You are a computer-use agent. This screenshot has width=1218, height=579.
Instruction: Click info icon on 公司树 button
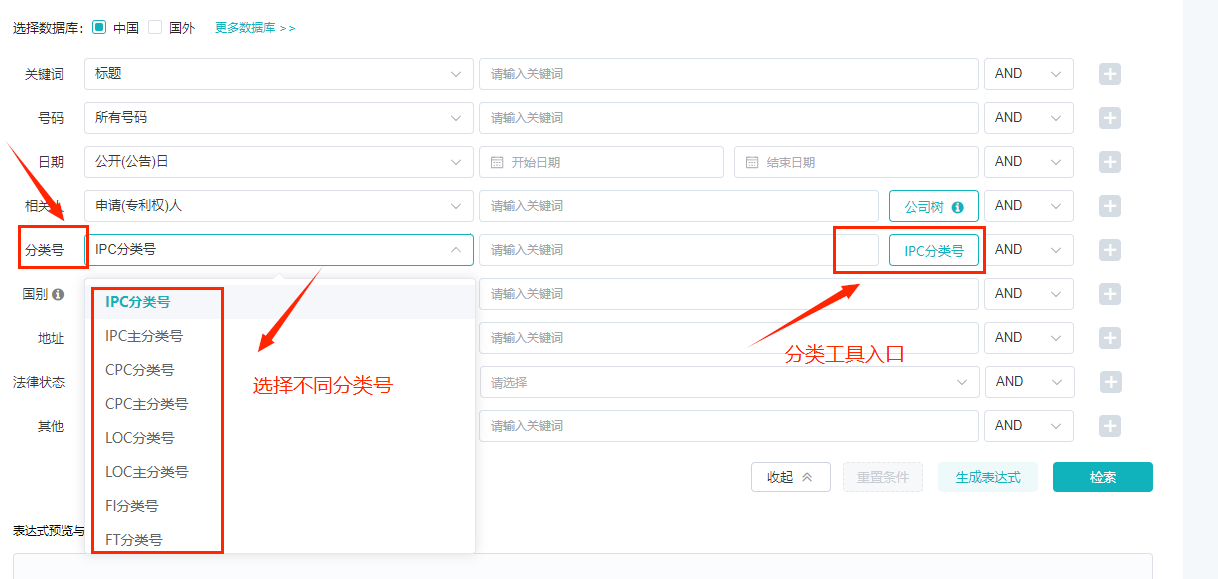[x=958, y=207]
